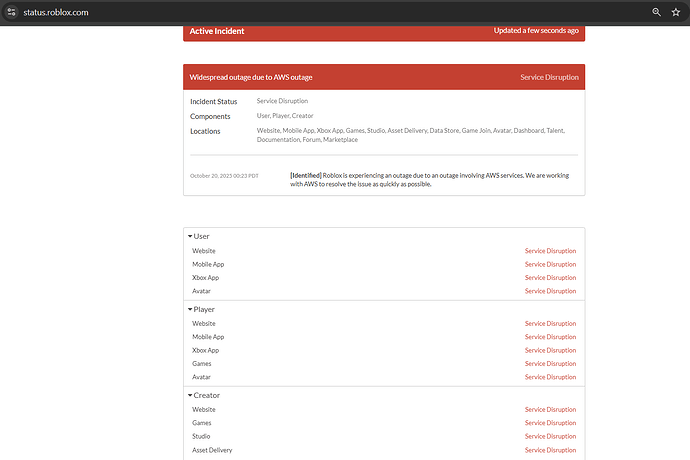The image size is (690, 460).
Task: Collapse the Player component group
Action: click(201, 309)
